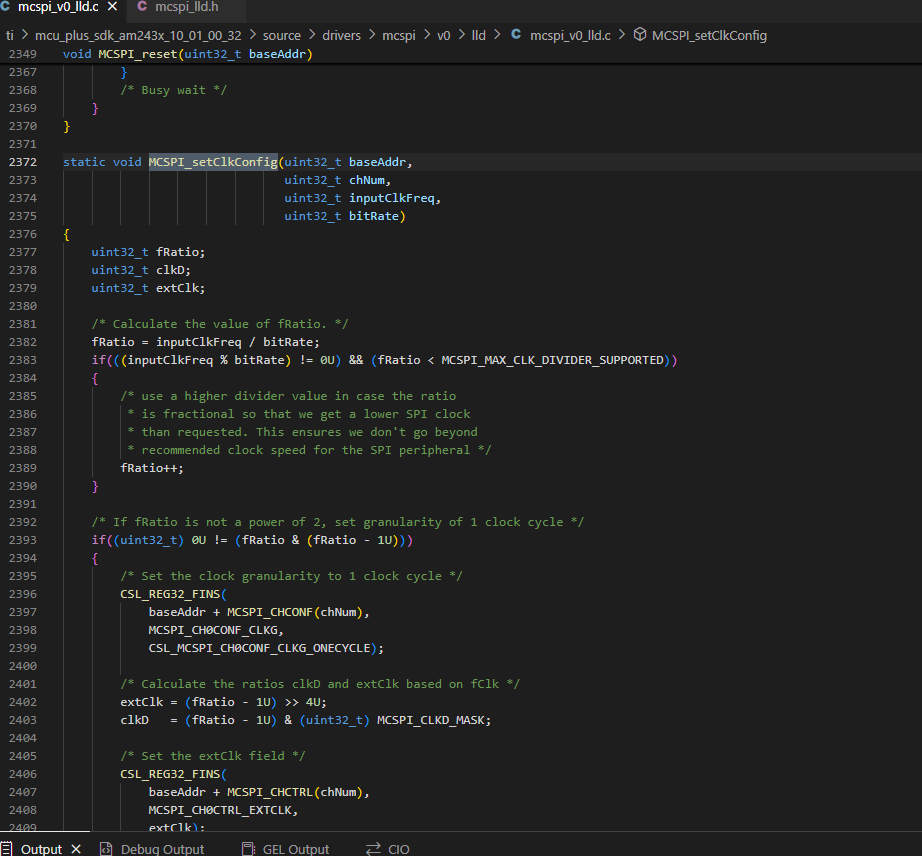Click 'fRatio' declaration on line 2377
Viewport: 922px width, 856px height.
[x=177, y=252]
